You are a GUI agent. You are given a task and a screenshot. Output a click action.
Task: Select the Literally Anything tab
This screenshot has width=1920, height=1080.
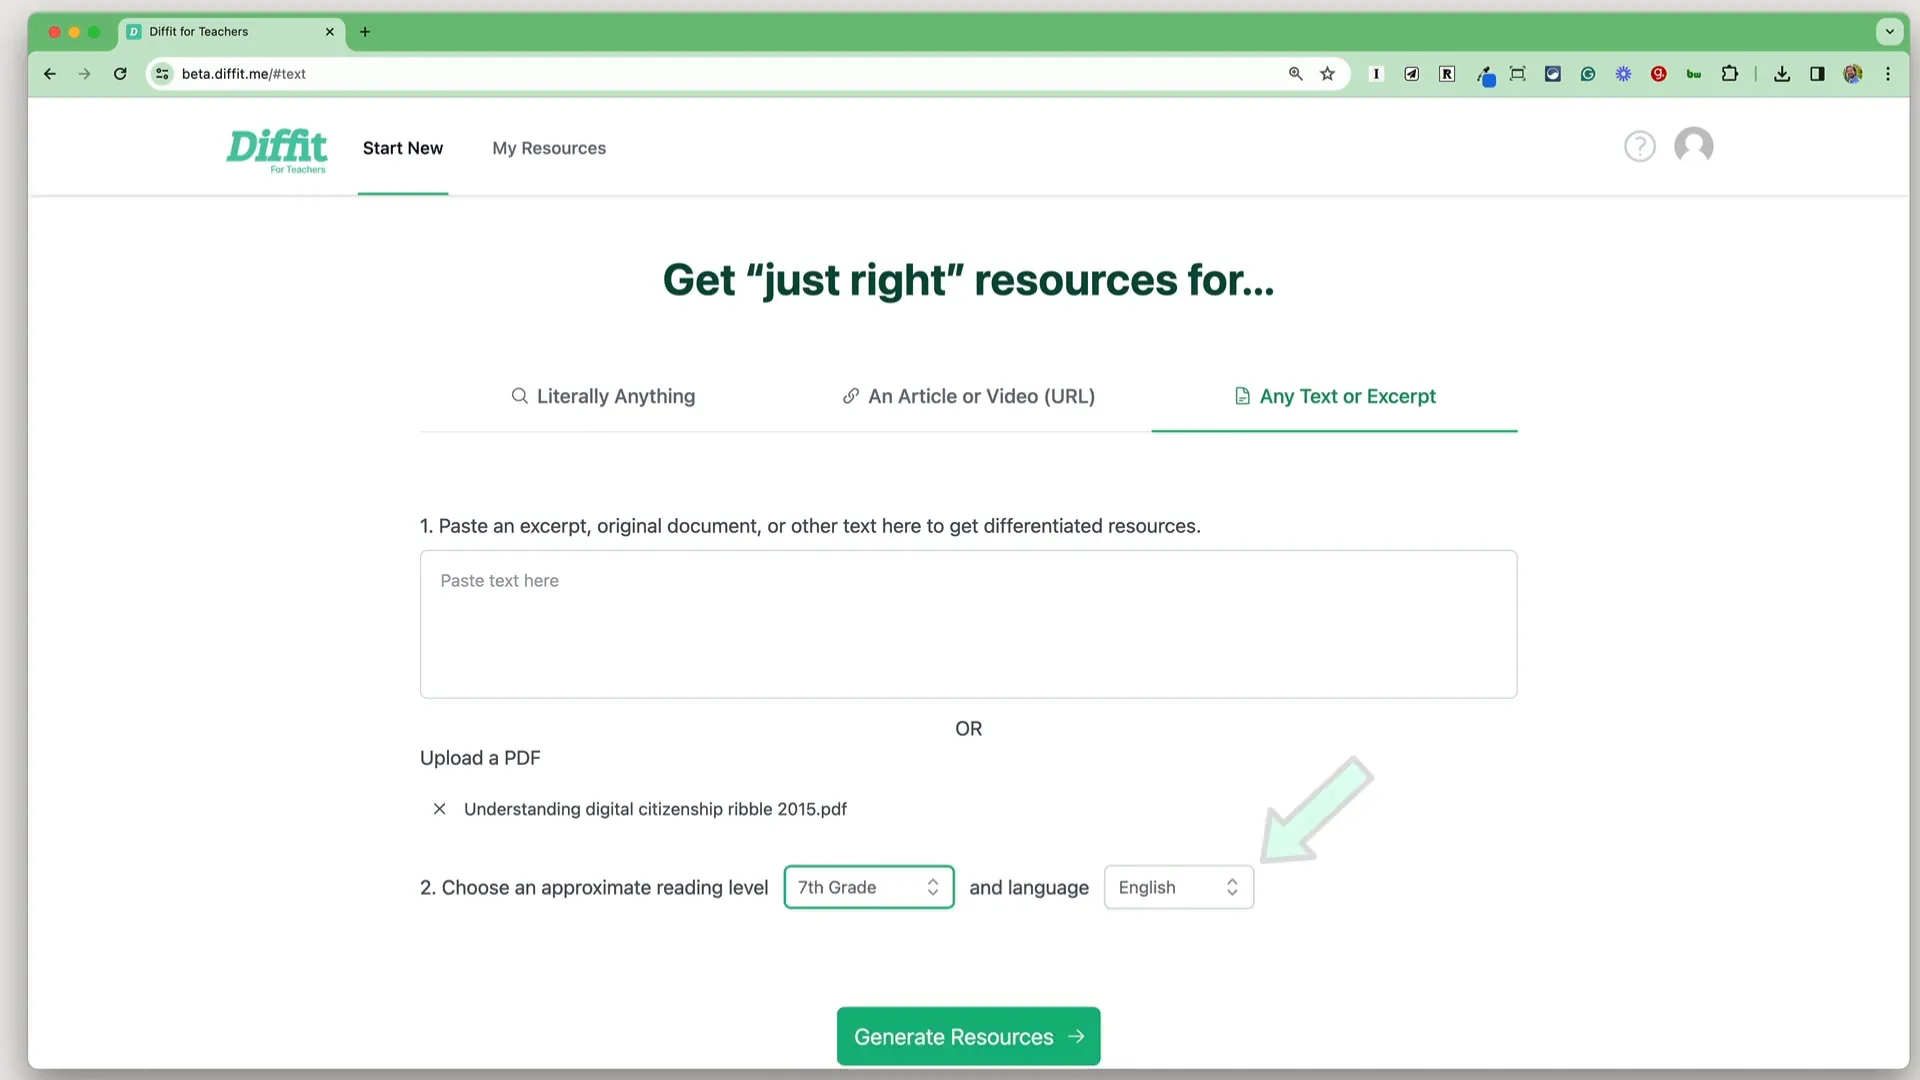click(x=603, y=397)
